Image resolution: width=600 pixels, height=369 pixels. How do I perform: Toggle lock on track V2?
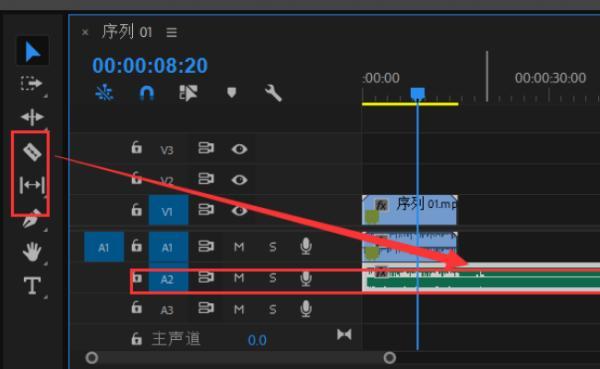coord(137,178)
